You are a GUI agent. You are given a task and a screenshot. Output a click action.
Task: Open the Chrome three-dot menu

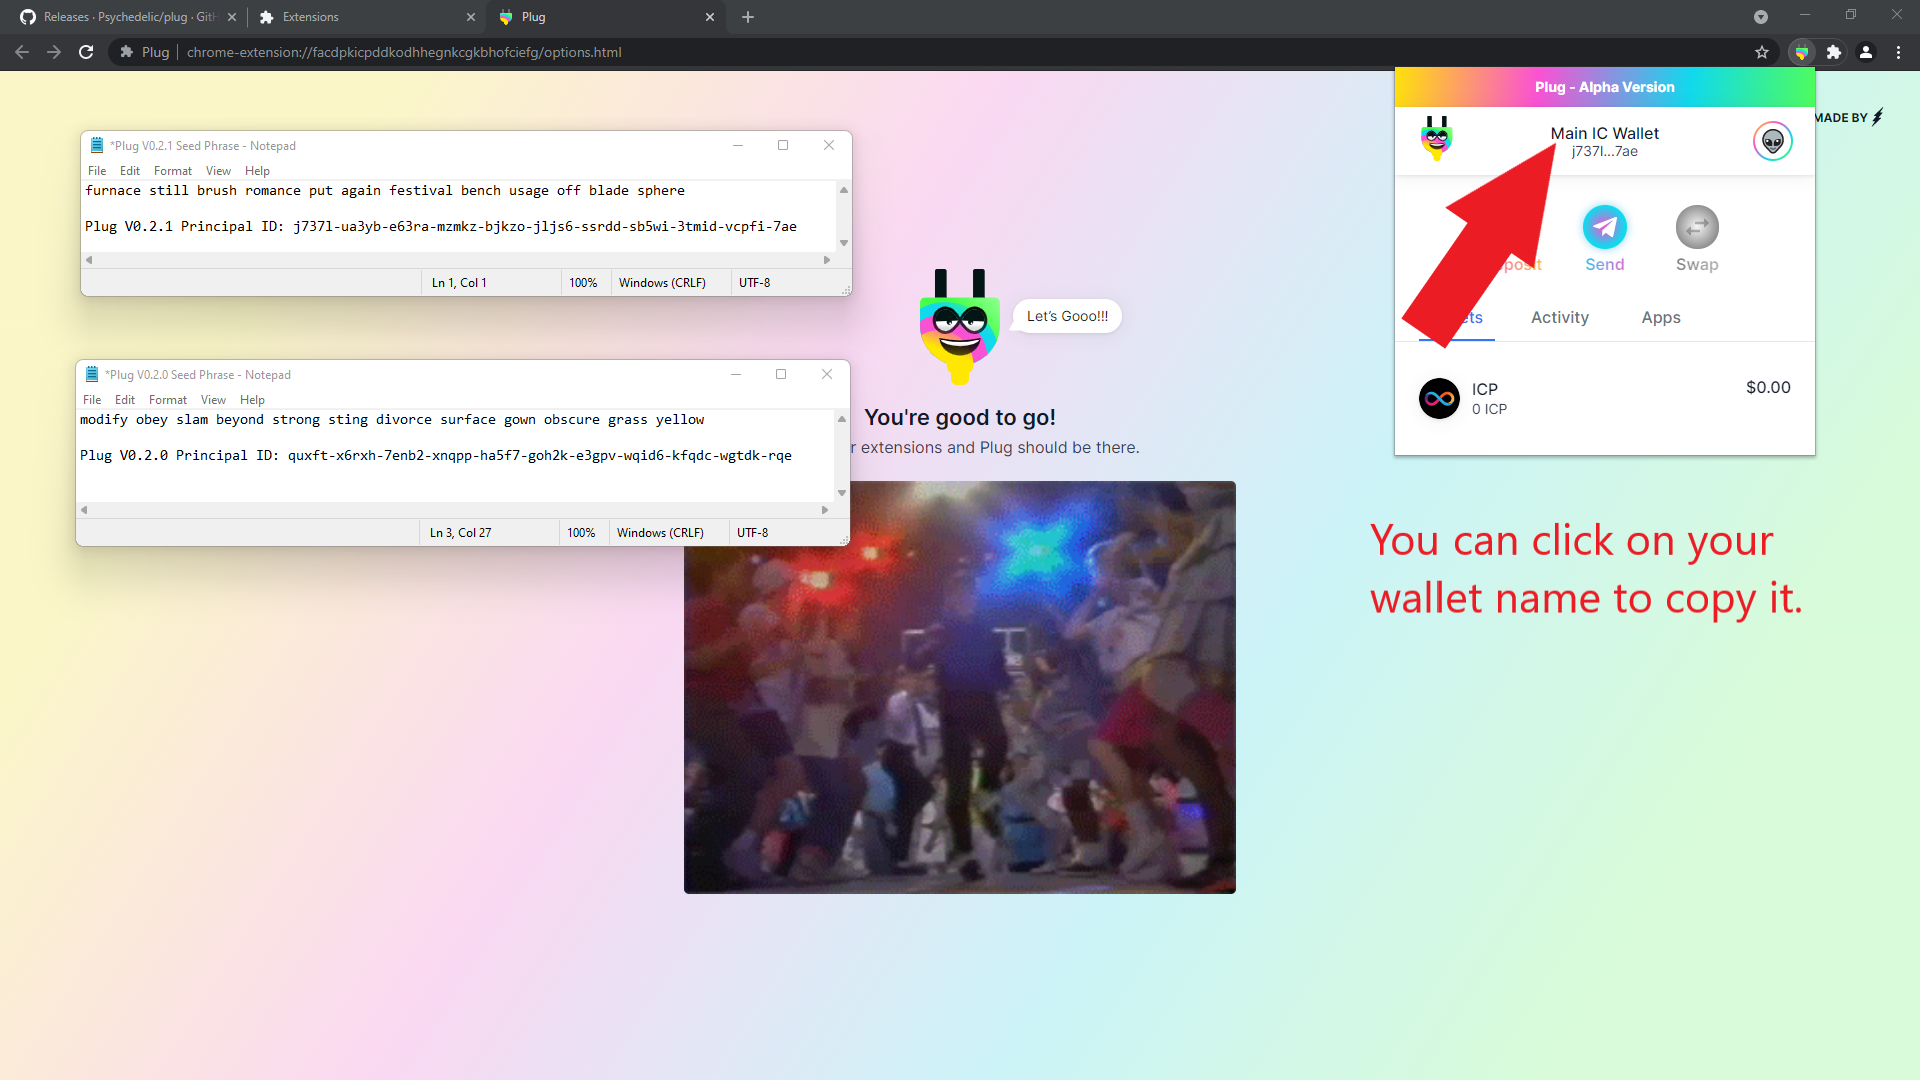coord(1898,52)
